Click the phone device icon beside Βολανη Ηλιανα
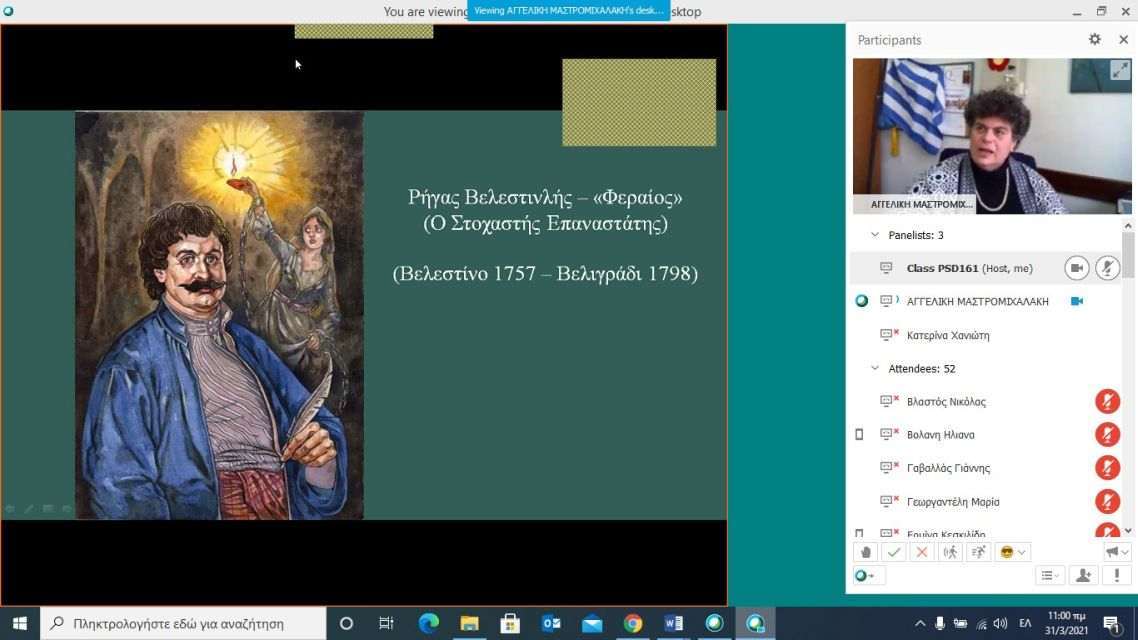 [859, 435]
